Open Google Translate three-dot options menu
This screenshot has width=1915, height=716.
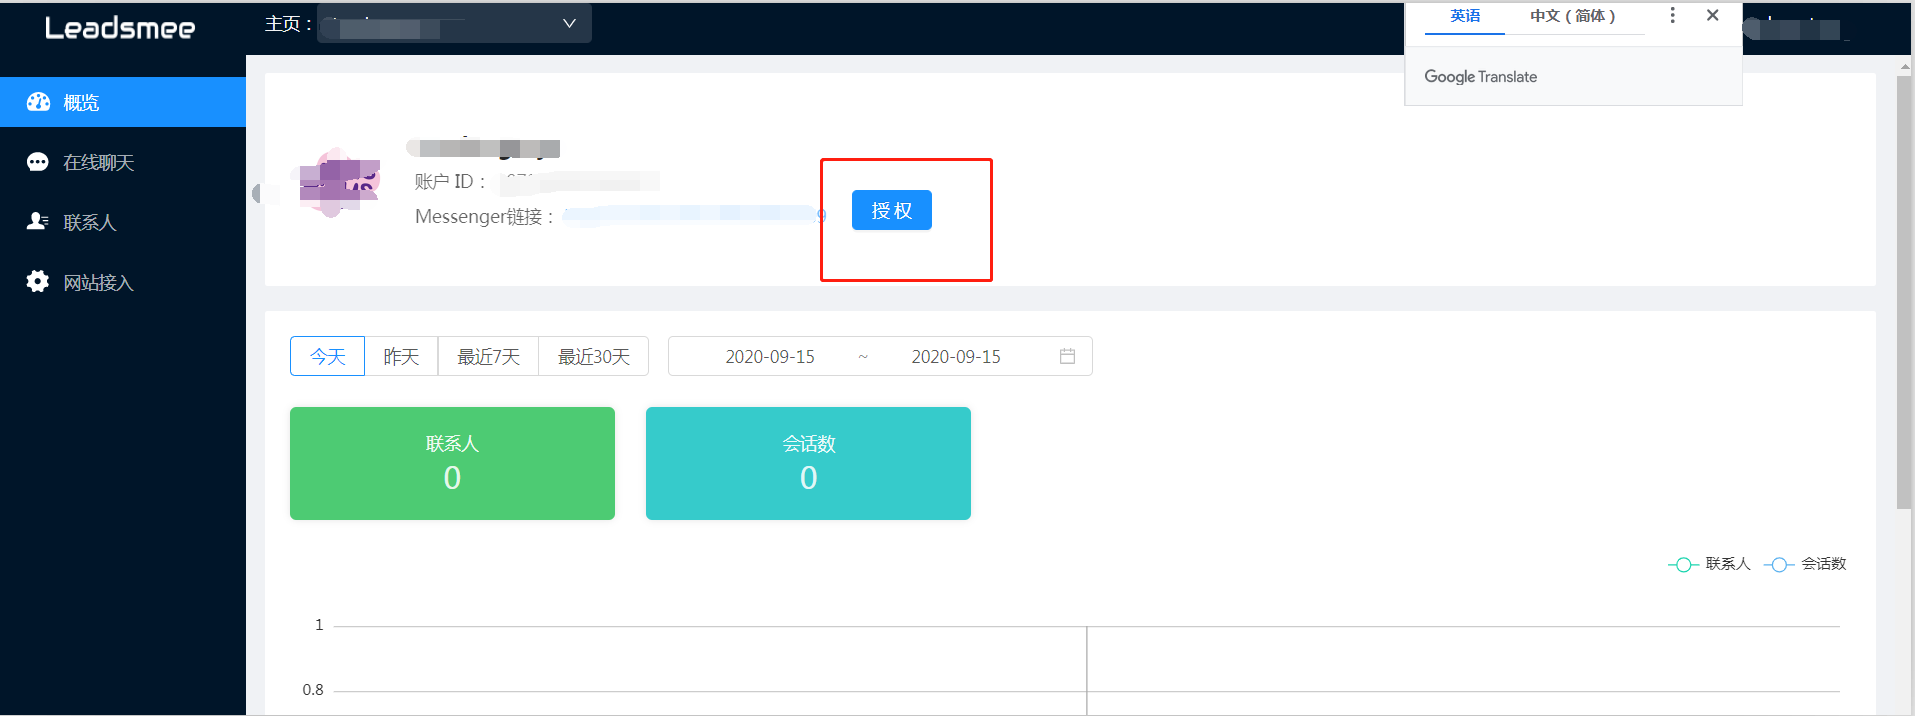click(x=1672, y=16)
